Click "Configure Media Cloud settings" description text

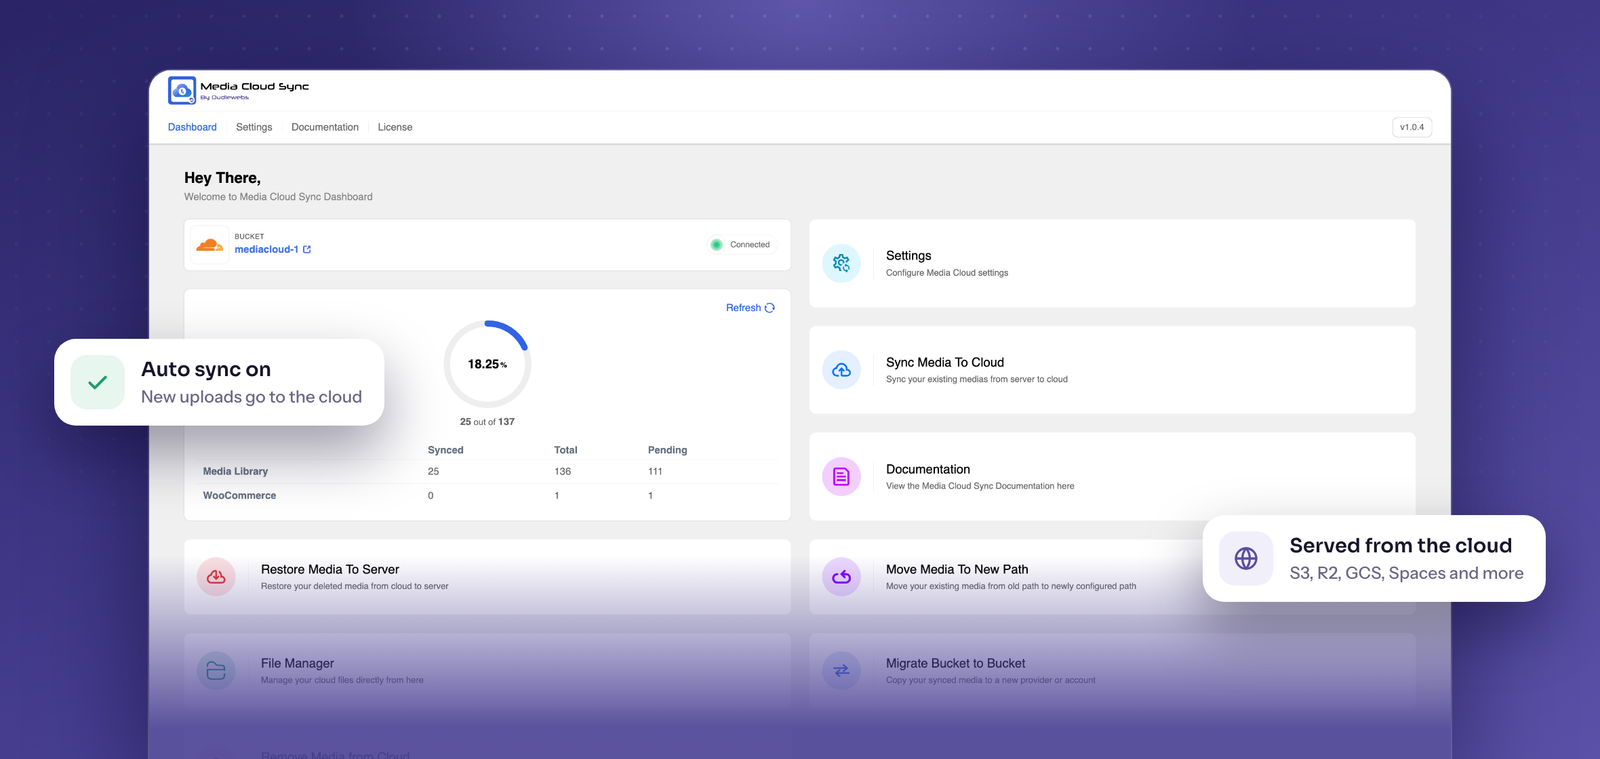(x=947, y=273)
